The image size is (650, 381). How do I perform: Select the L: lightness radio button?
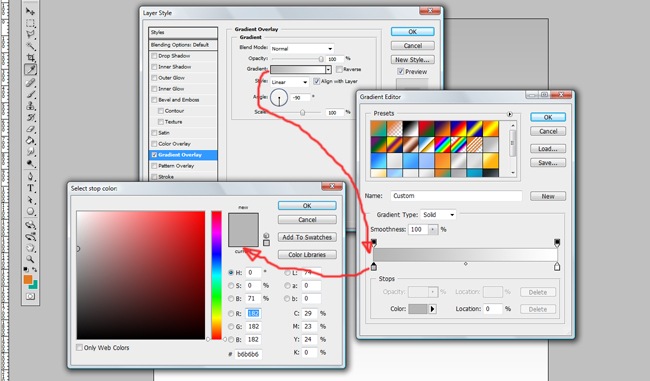[x=287, y=273]
